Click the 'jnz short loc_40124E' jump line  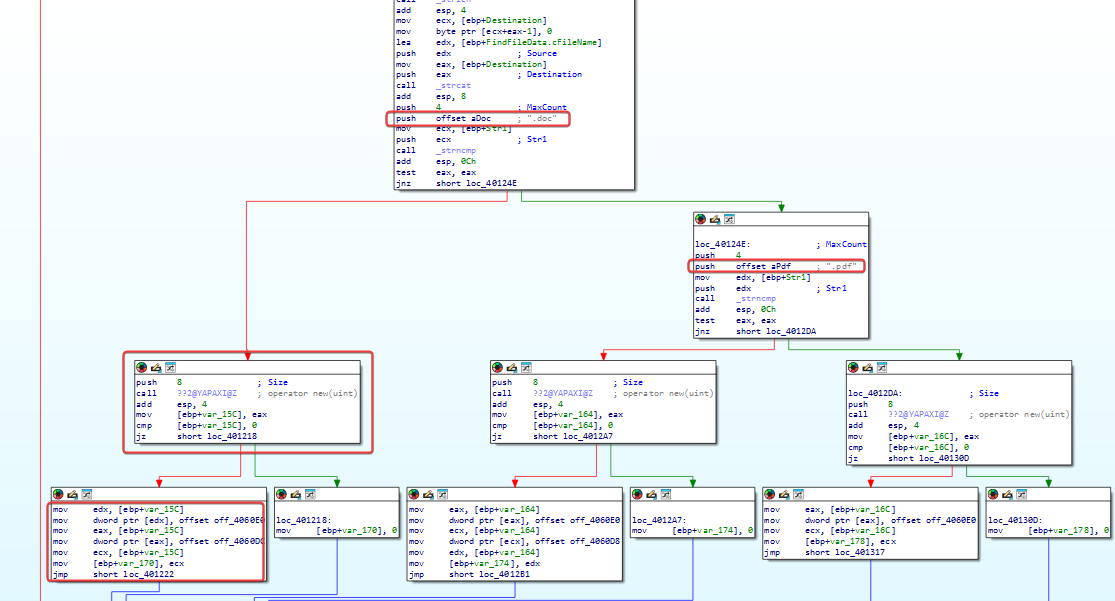click(x=457, y=184)
